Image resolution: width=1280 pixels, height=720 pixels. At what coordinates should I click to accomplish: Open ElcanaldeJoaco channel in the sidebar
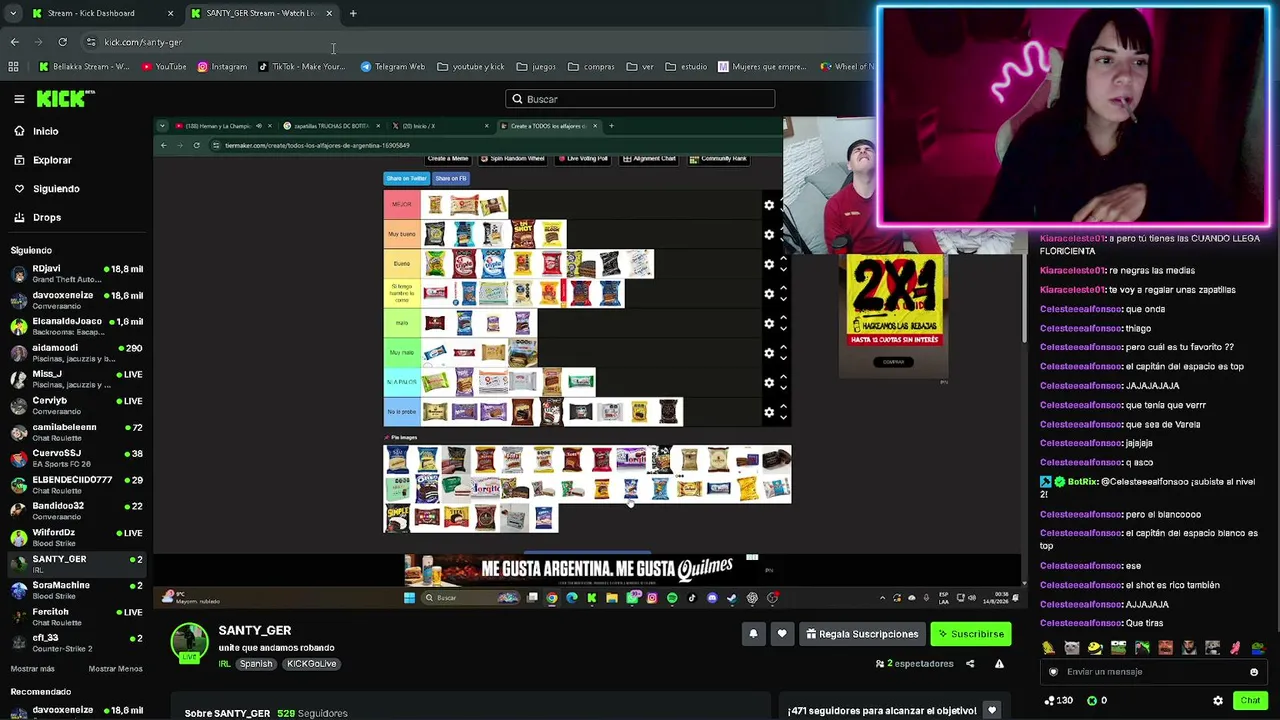coord(76,327)
